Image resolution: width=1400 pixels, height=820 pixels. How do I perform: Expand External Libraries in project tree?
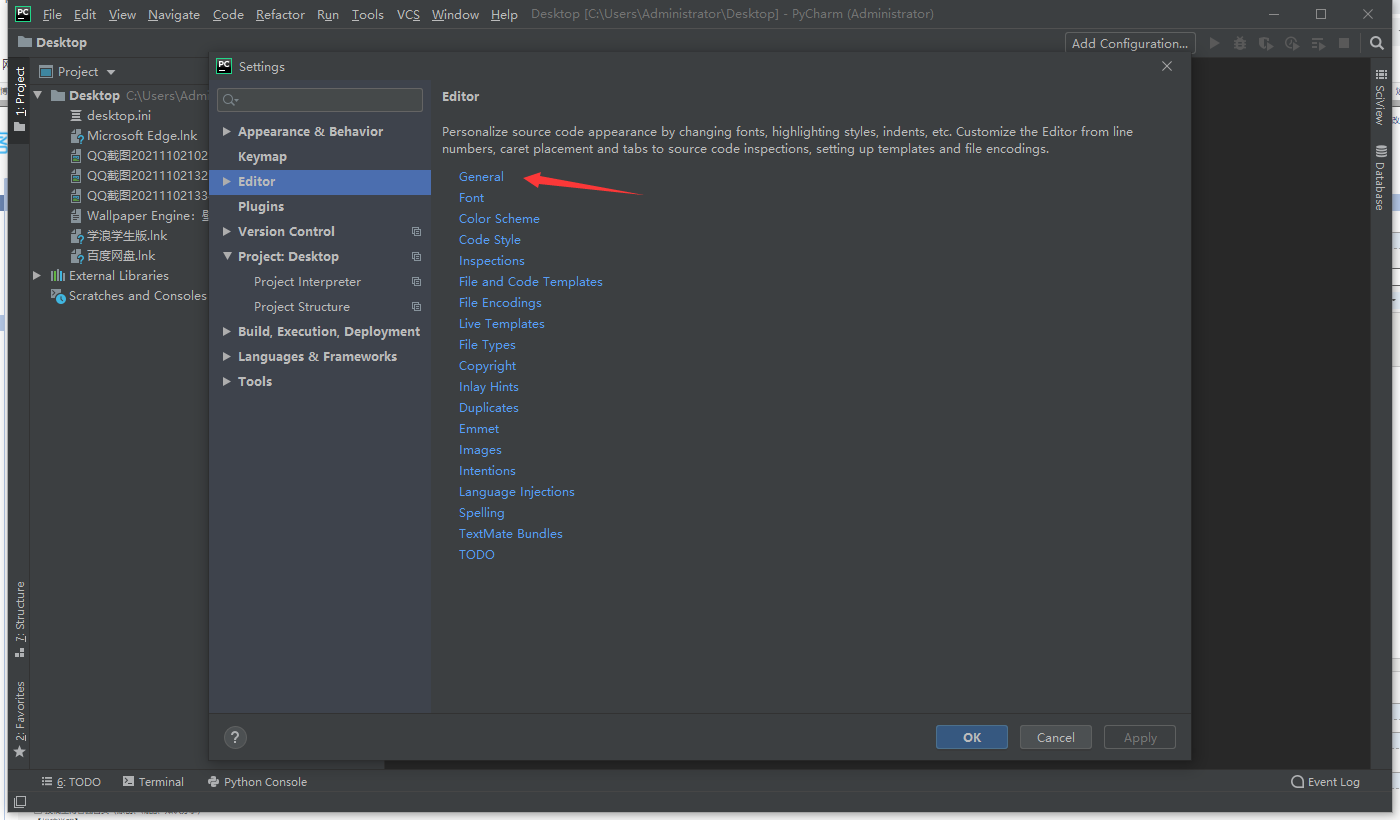pos(37,275)
